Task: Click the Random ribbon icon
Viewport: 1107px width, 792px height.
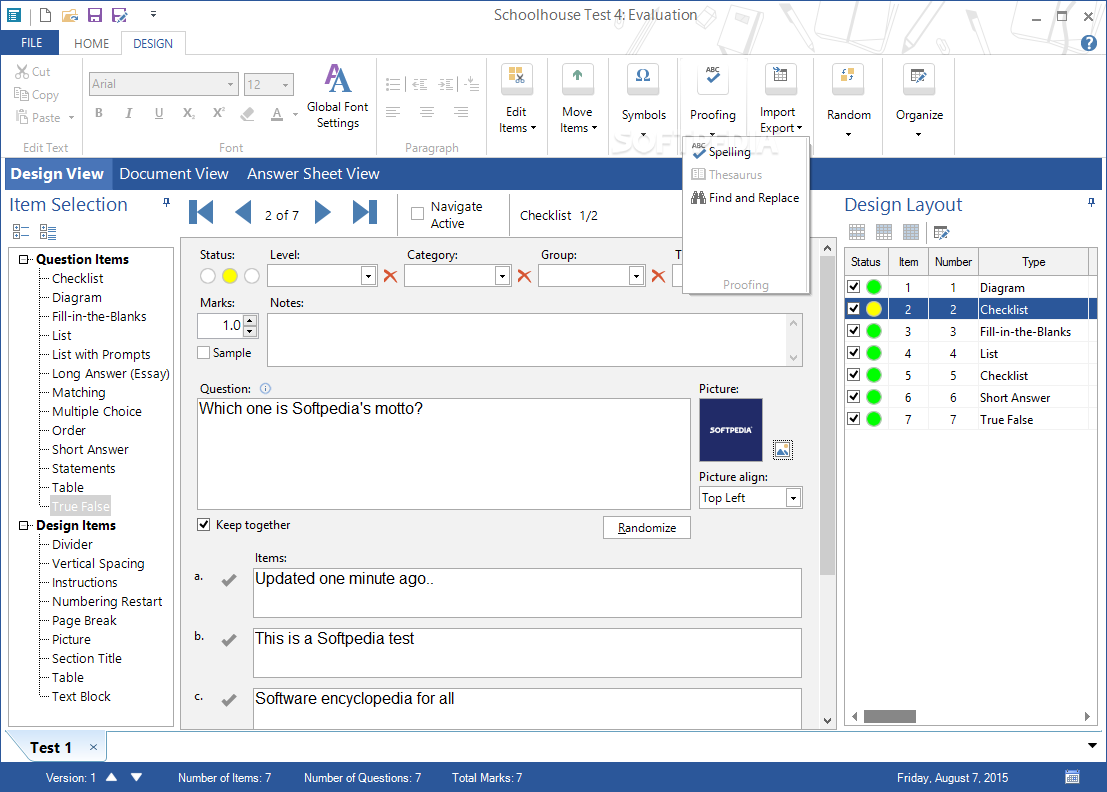Action: [x=848, y=79]
